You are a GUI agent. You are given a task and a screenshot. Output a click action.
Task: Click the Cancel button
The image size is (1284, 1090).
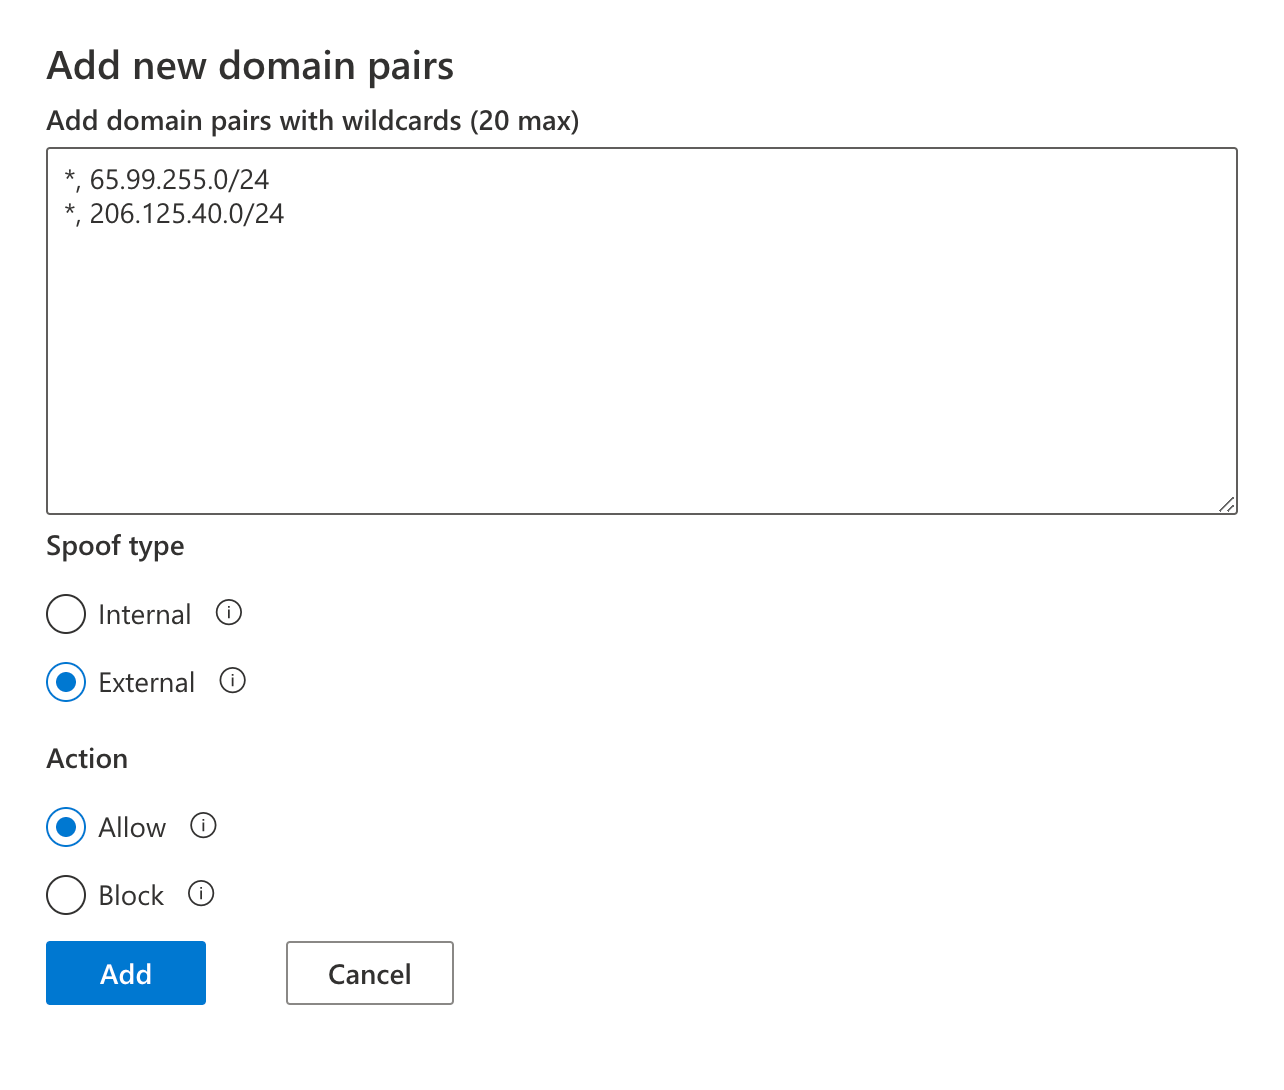click(369, 973)
